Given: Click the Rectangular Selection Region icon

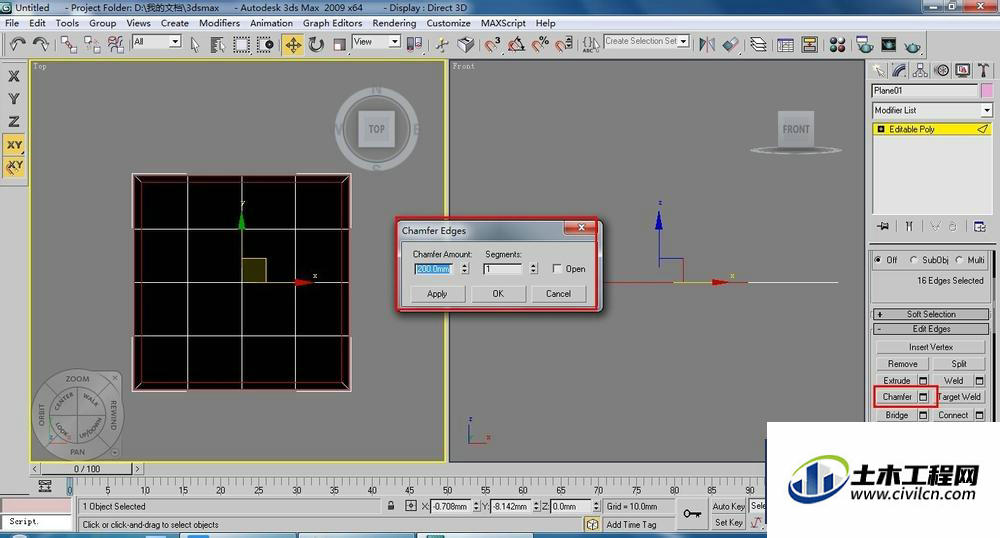Looking at the screenshot, I should 242,45.
